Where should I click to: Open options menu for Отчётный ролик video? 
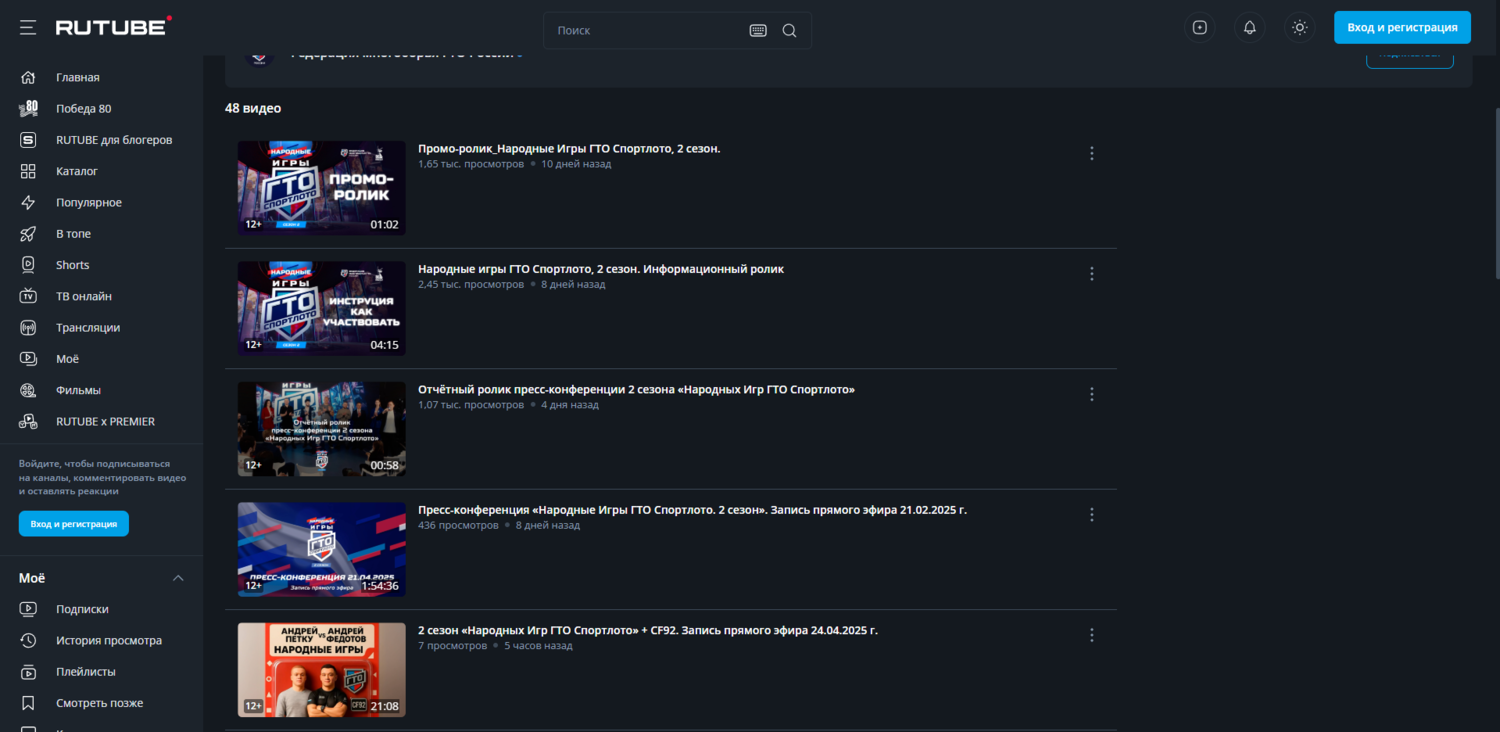1092,394
